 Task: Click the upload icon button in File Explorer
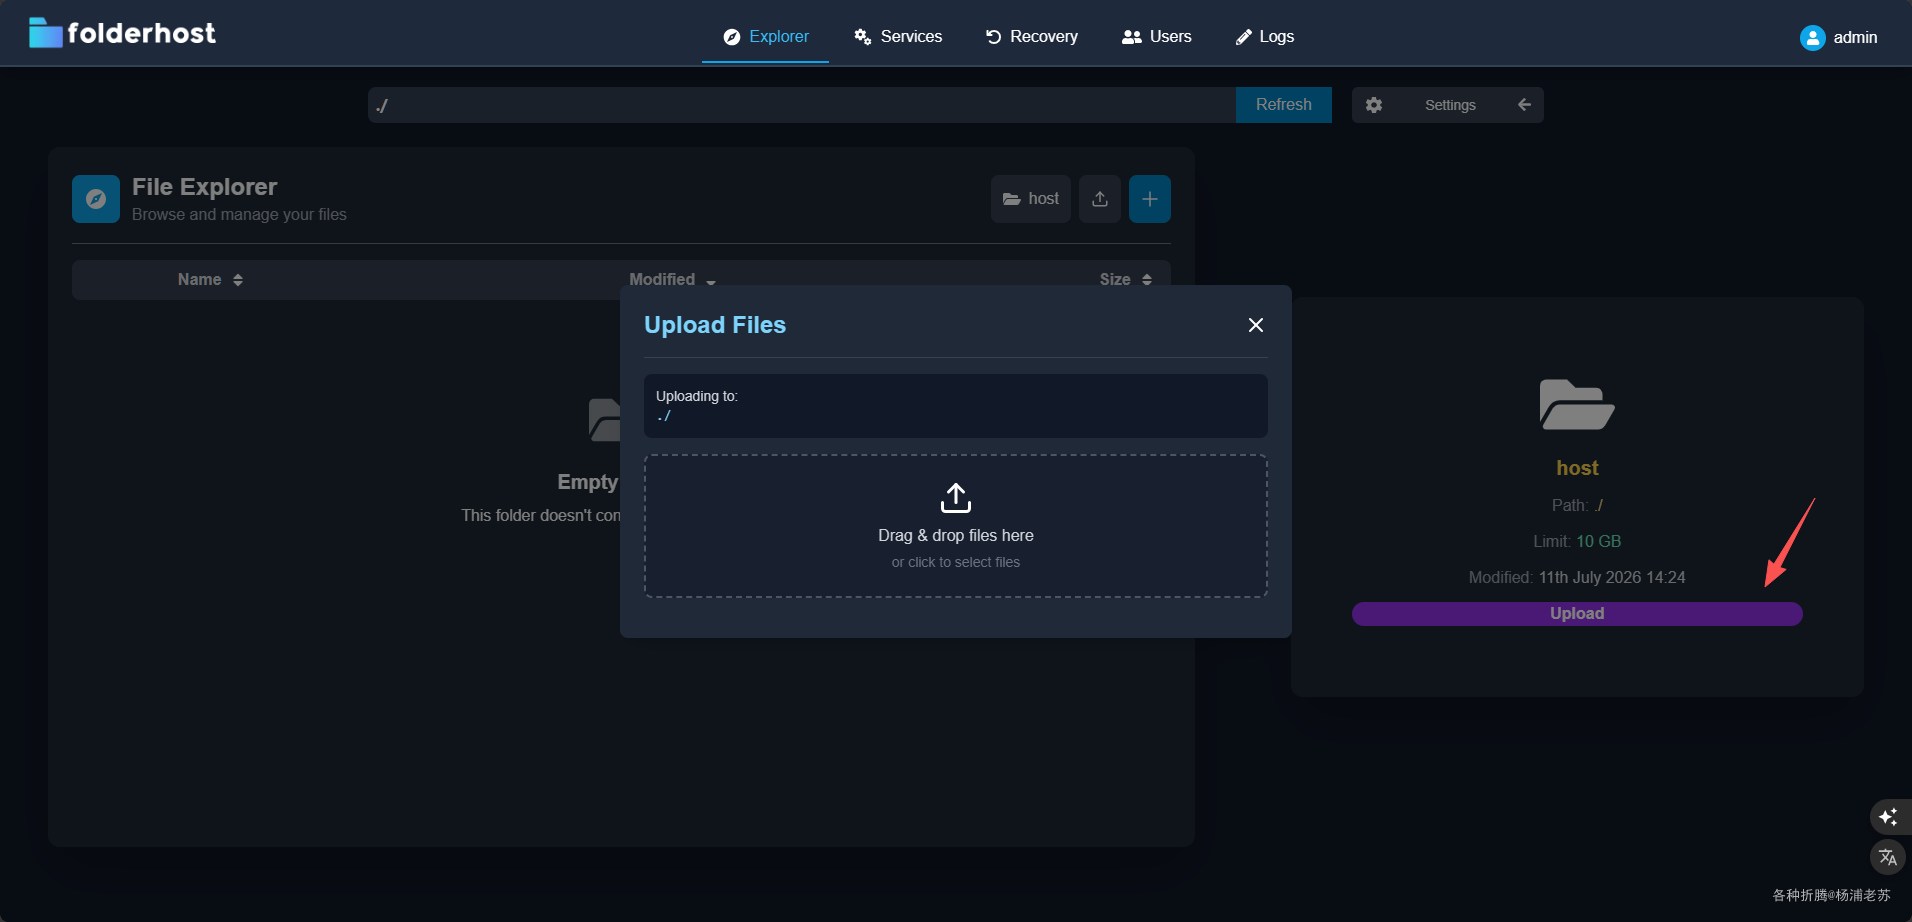(1100, 199)
